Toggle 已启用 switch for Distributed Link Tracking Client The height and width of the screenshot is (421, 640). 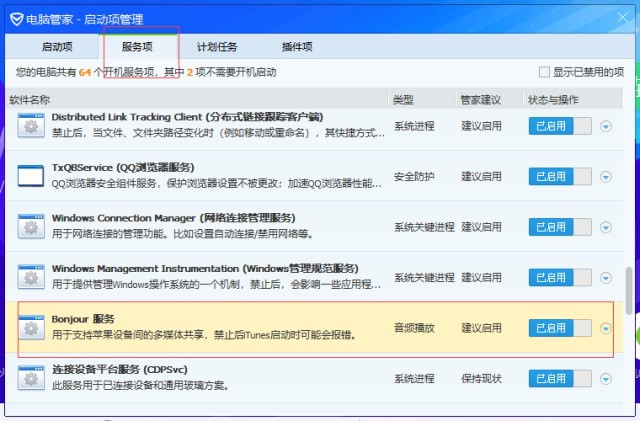coord(560,126)
